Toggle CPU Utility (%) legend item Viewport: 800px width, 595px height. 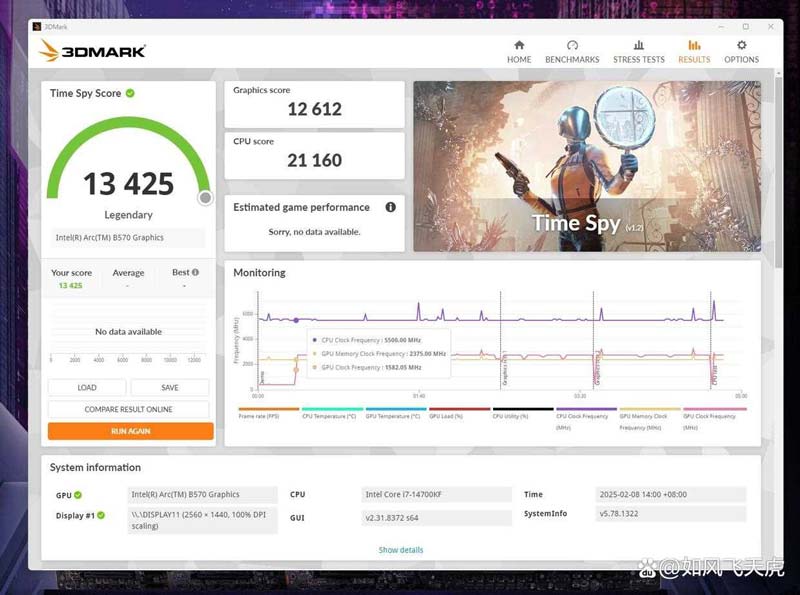click(523, 413)
